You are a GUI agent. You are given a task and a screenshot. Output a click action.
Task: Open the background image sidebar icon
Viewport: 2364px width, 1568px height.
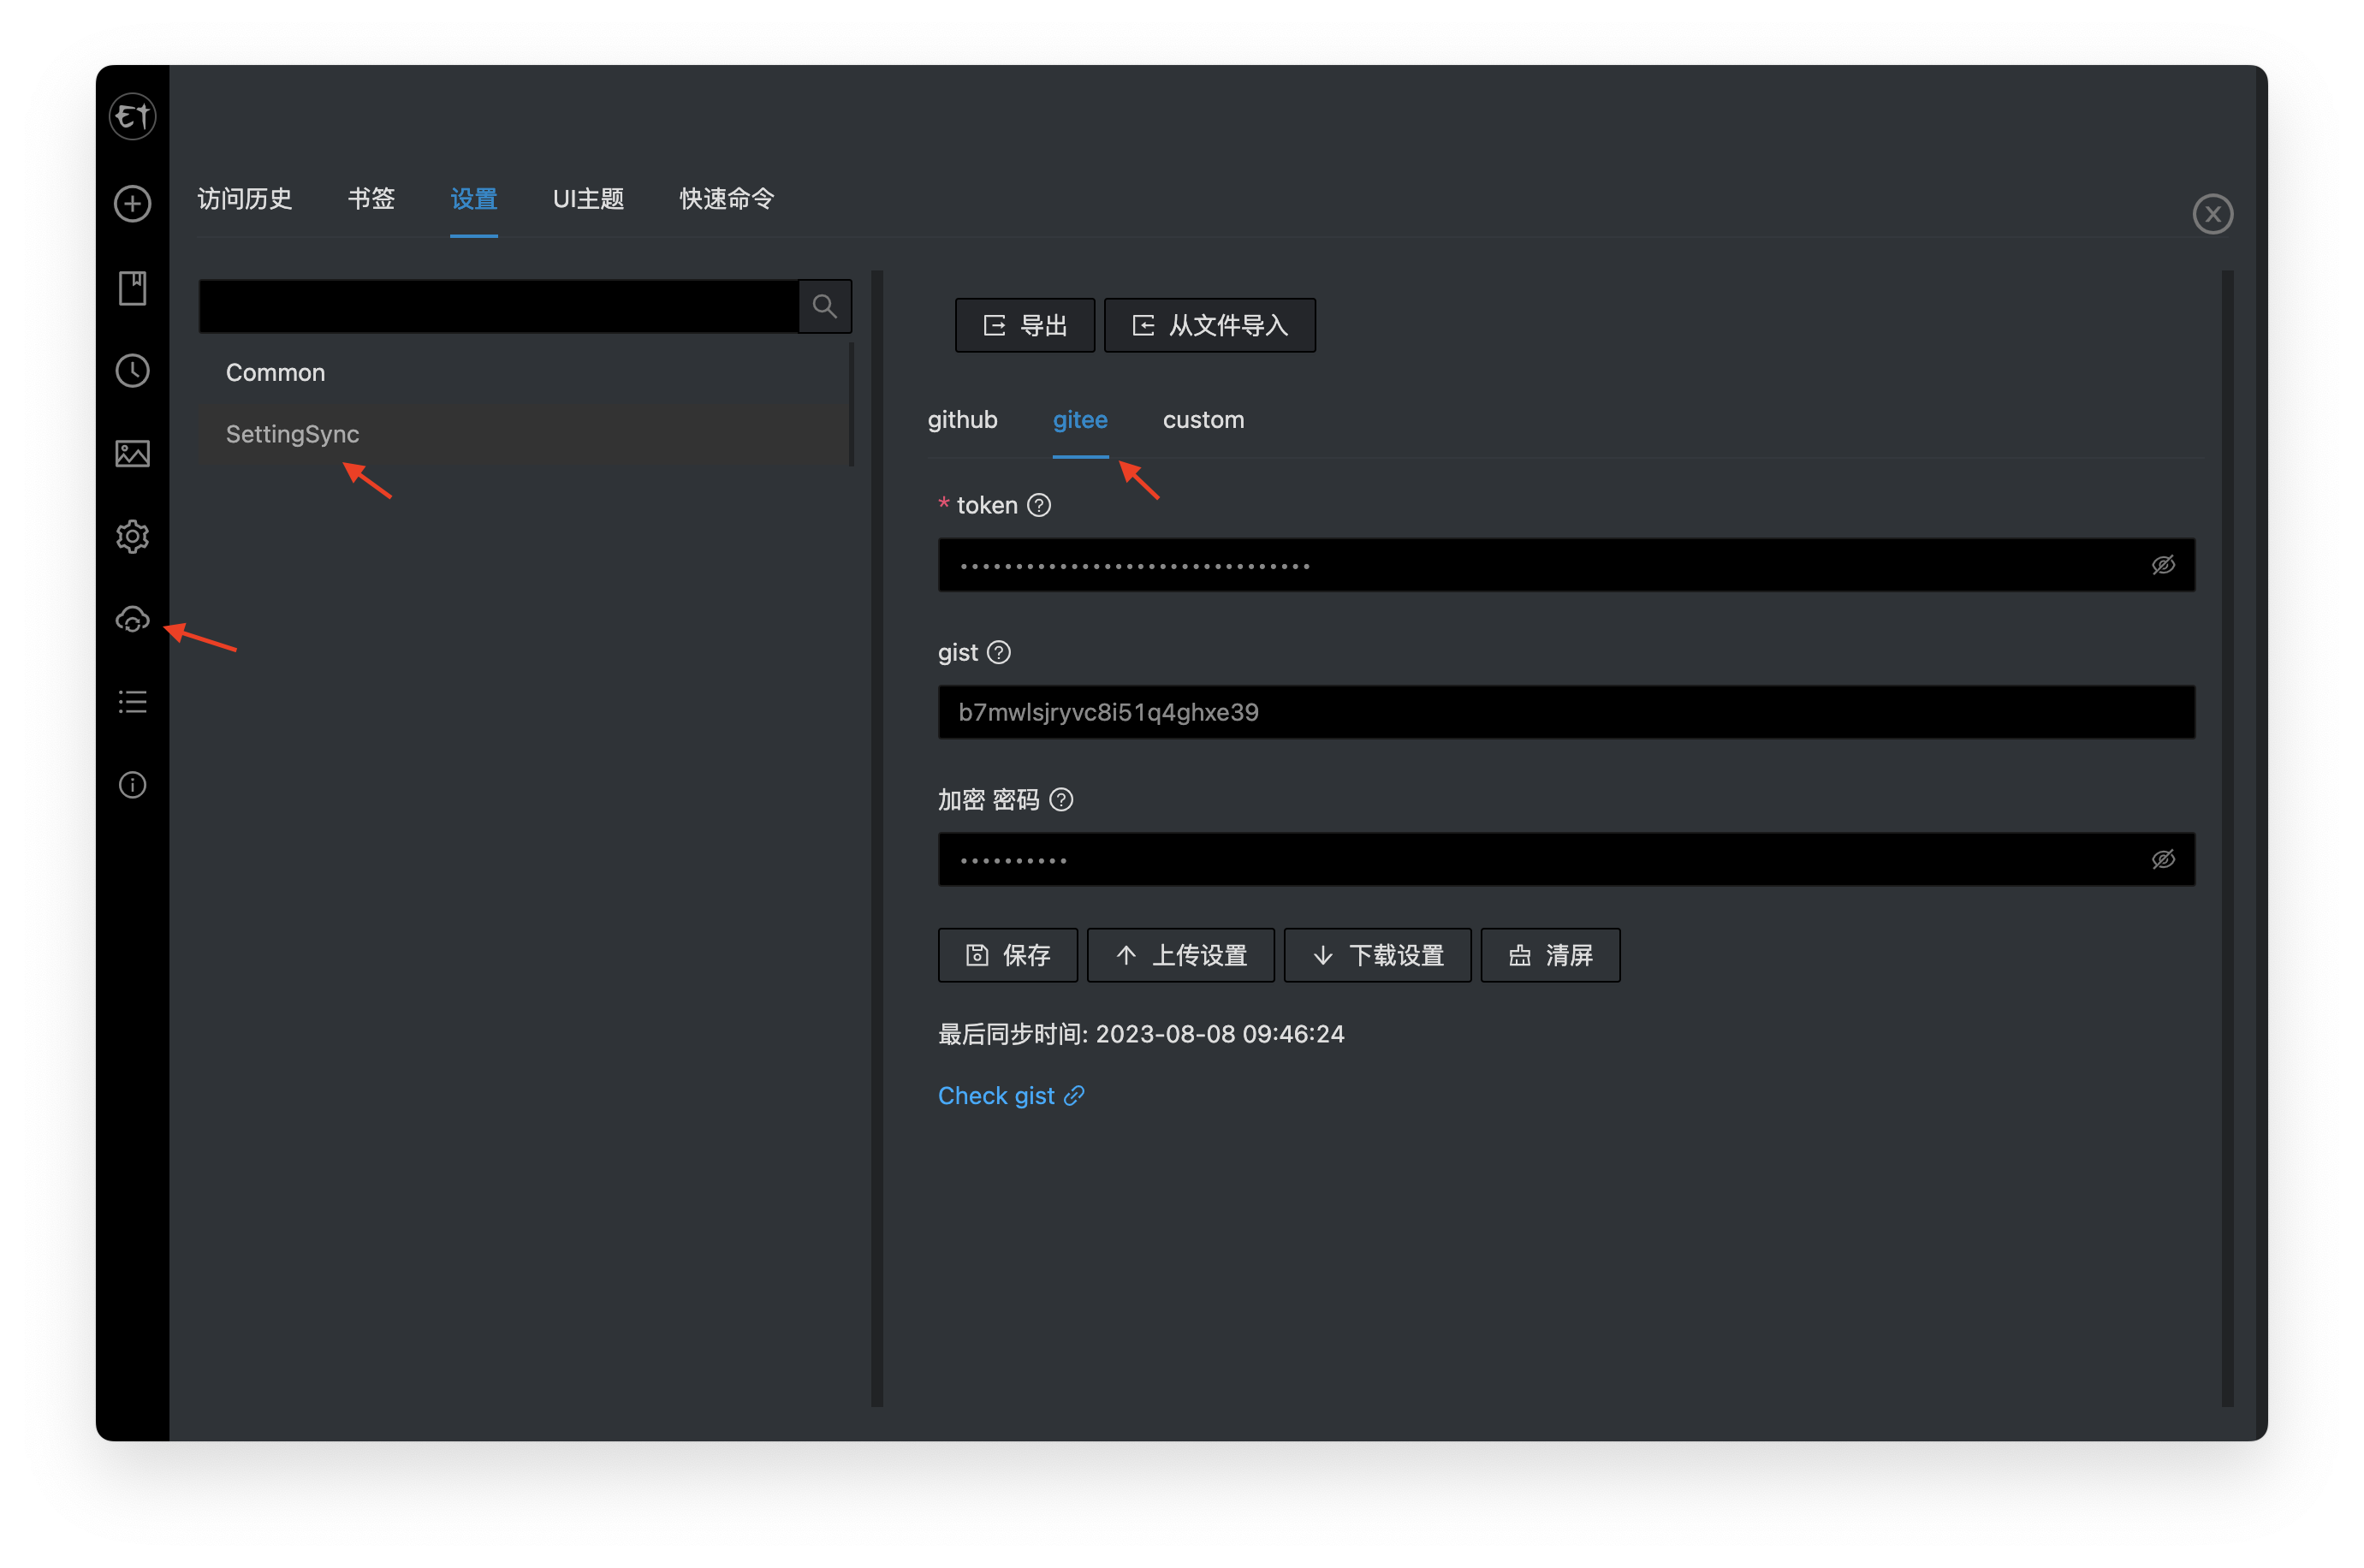[131, 453]
